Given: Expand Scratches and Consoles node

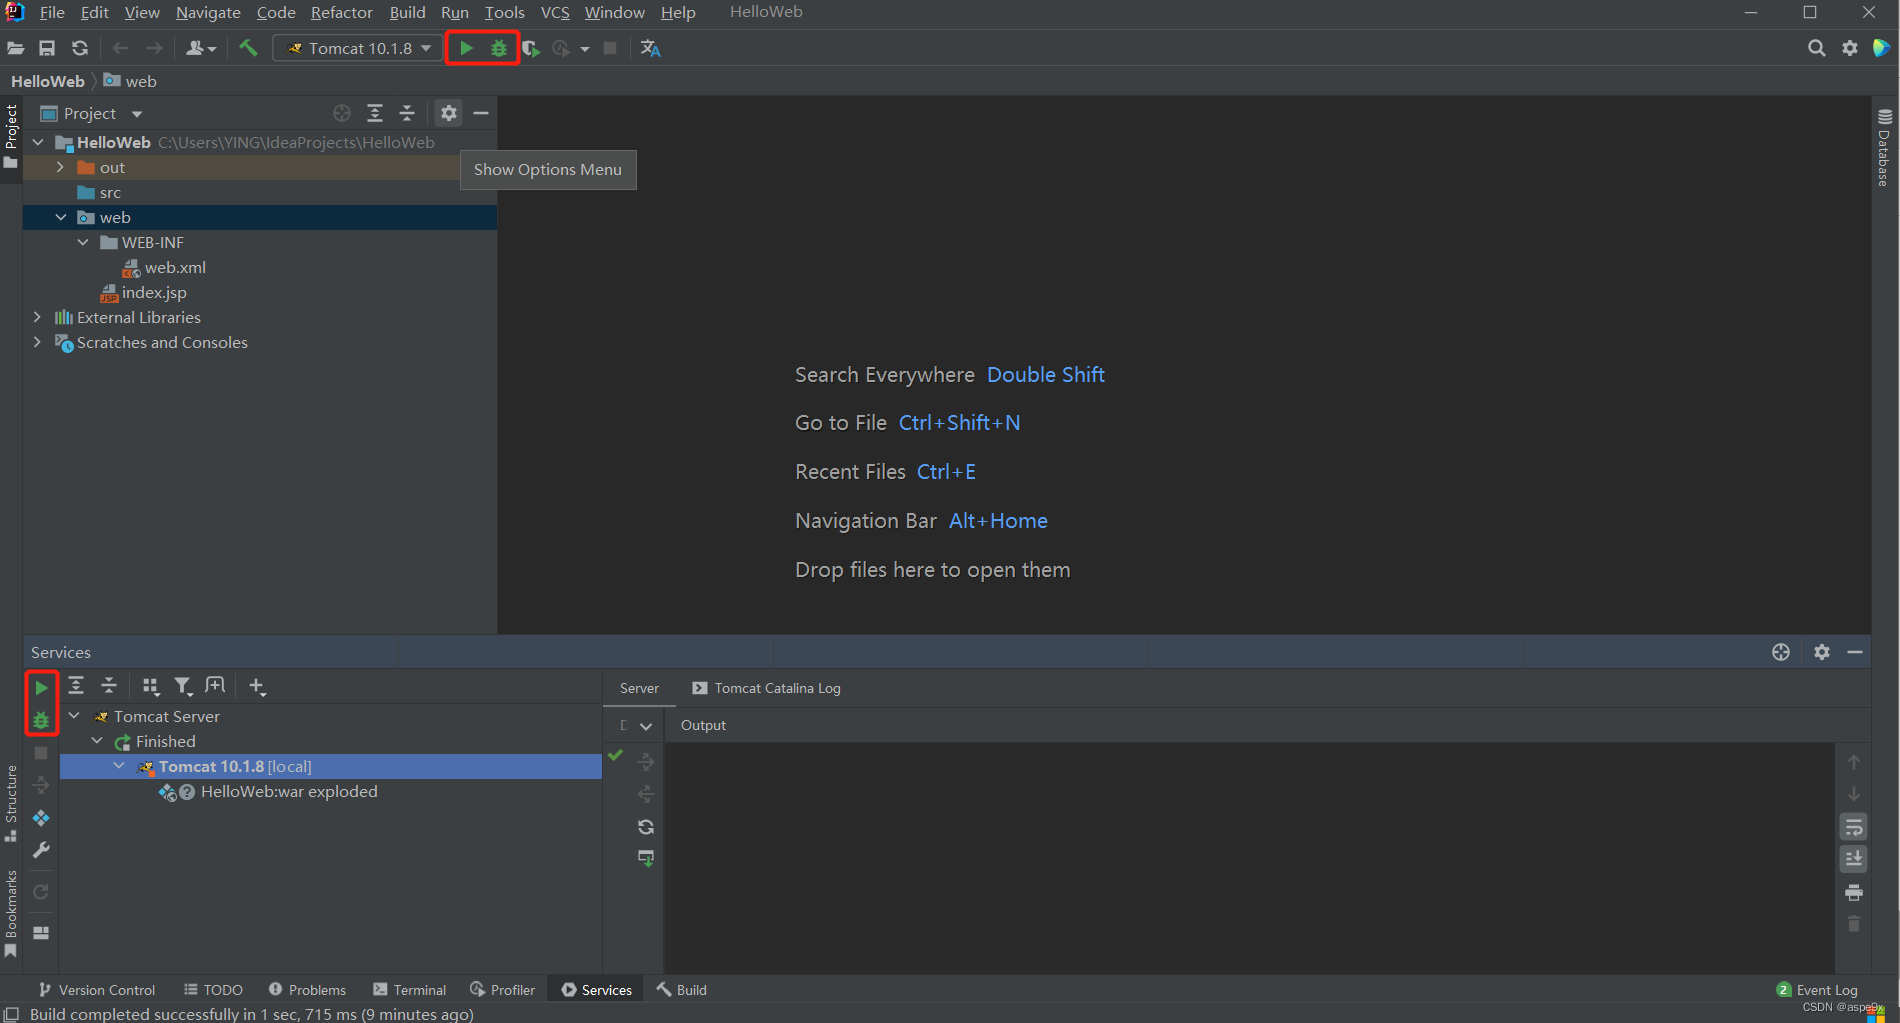Looking at the screenshot, I should click(x=38, y=342).
